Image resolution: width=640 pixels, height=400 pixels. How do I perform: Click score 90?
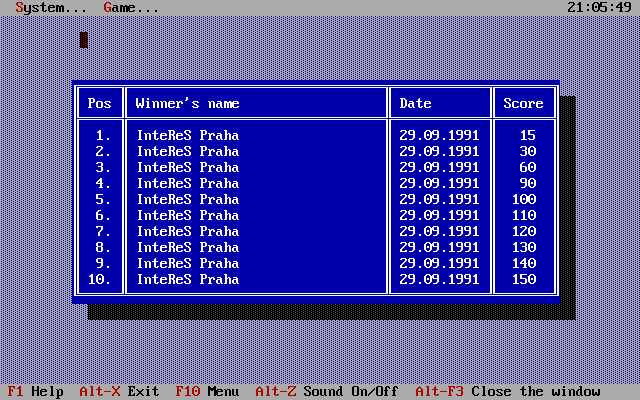[528, 183]
